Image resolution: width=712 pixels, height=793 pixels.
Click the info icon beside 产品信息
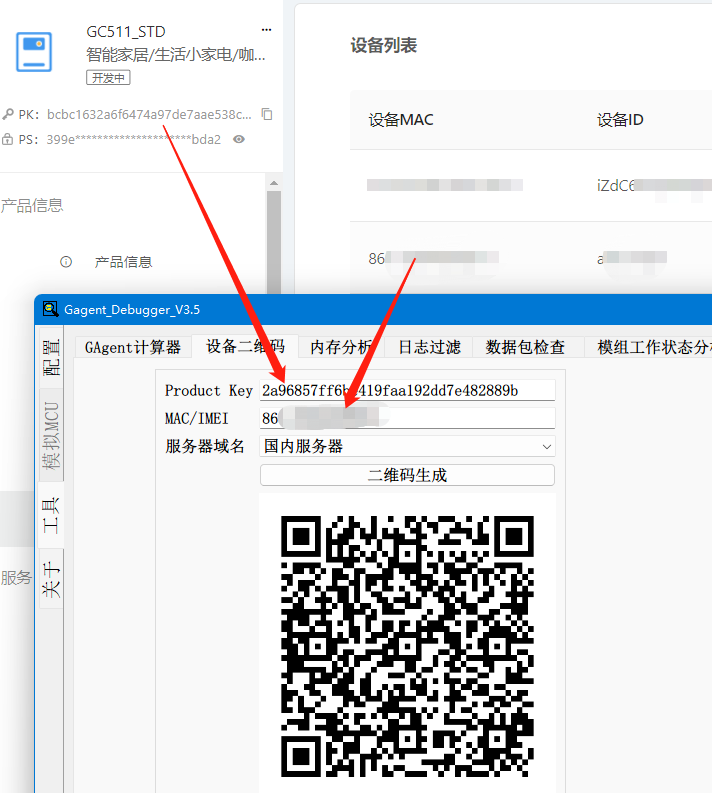coord(66,261)
